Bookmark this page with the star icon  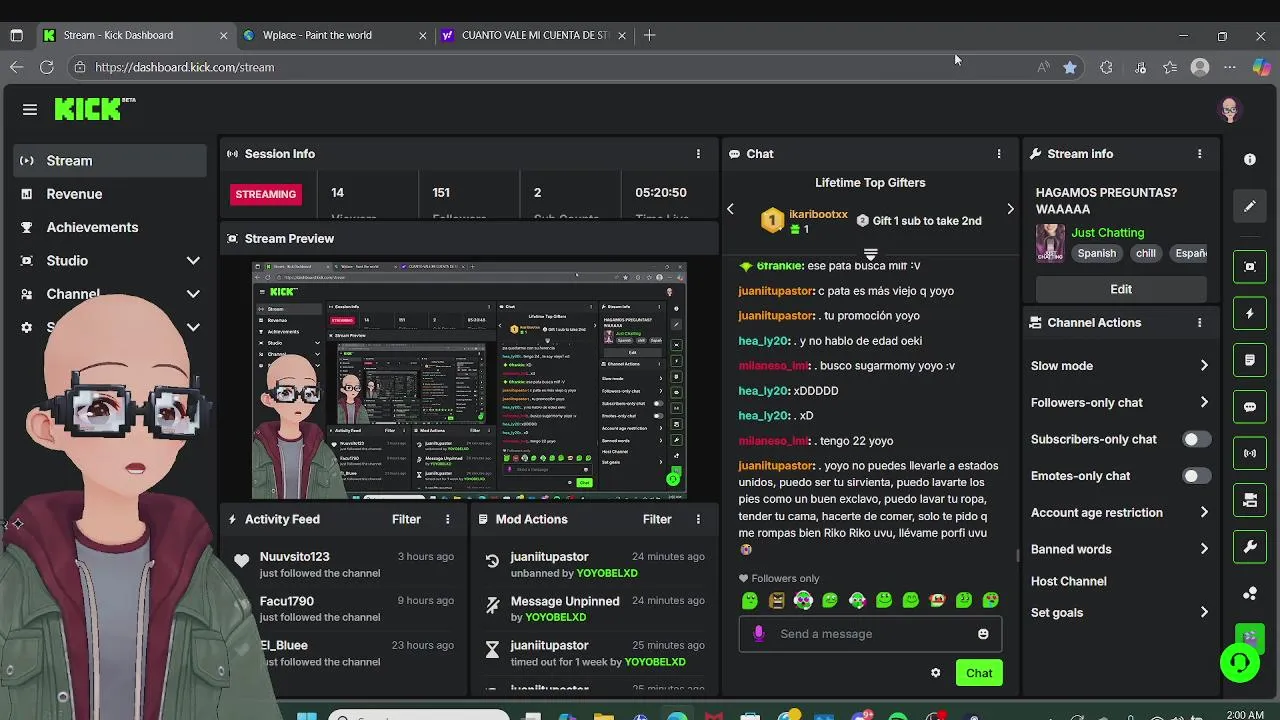[x=1070, y=67]
